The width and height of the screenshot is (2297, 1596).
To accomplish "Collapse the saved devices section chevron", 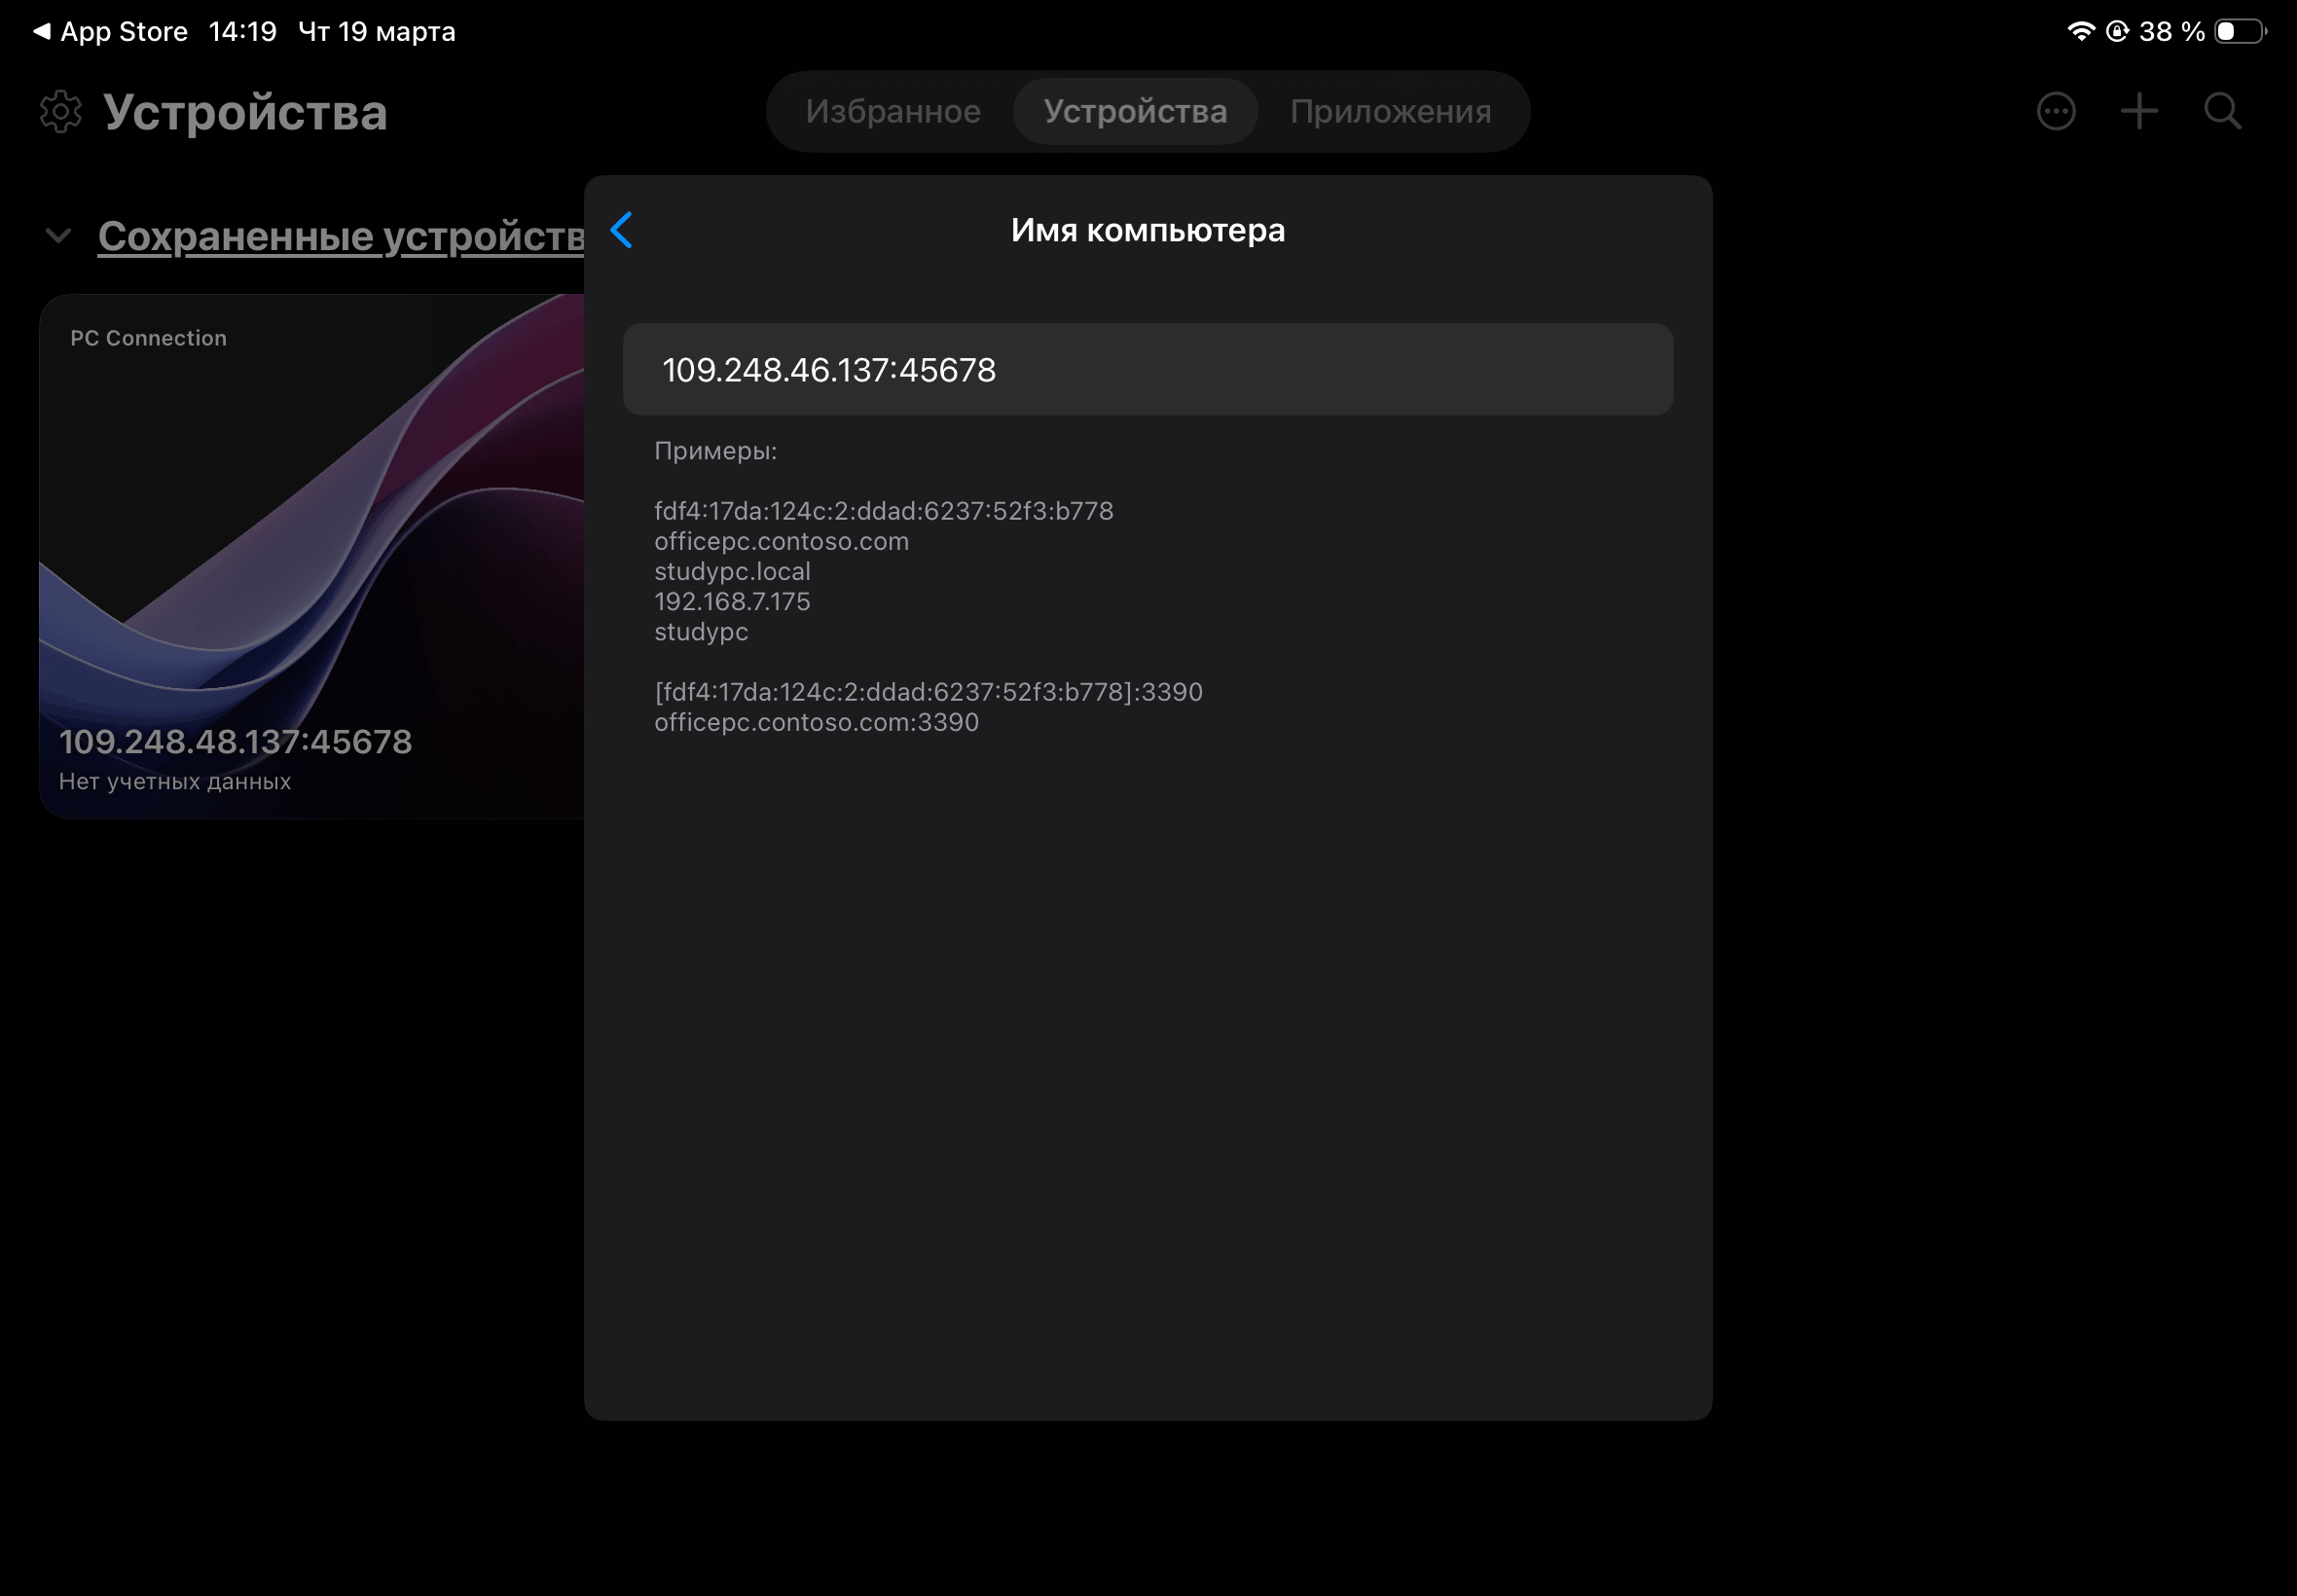I will pyautogui.click(x=59, y=236).
